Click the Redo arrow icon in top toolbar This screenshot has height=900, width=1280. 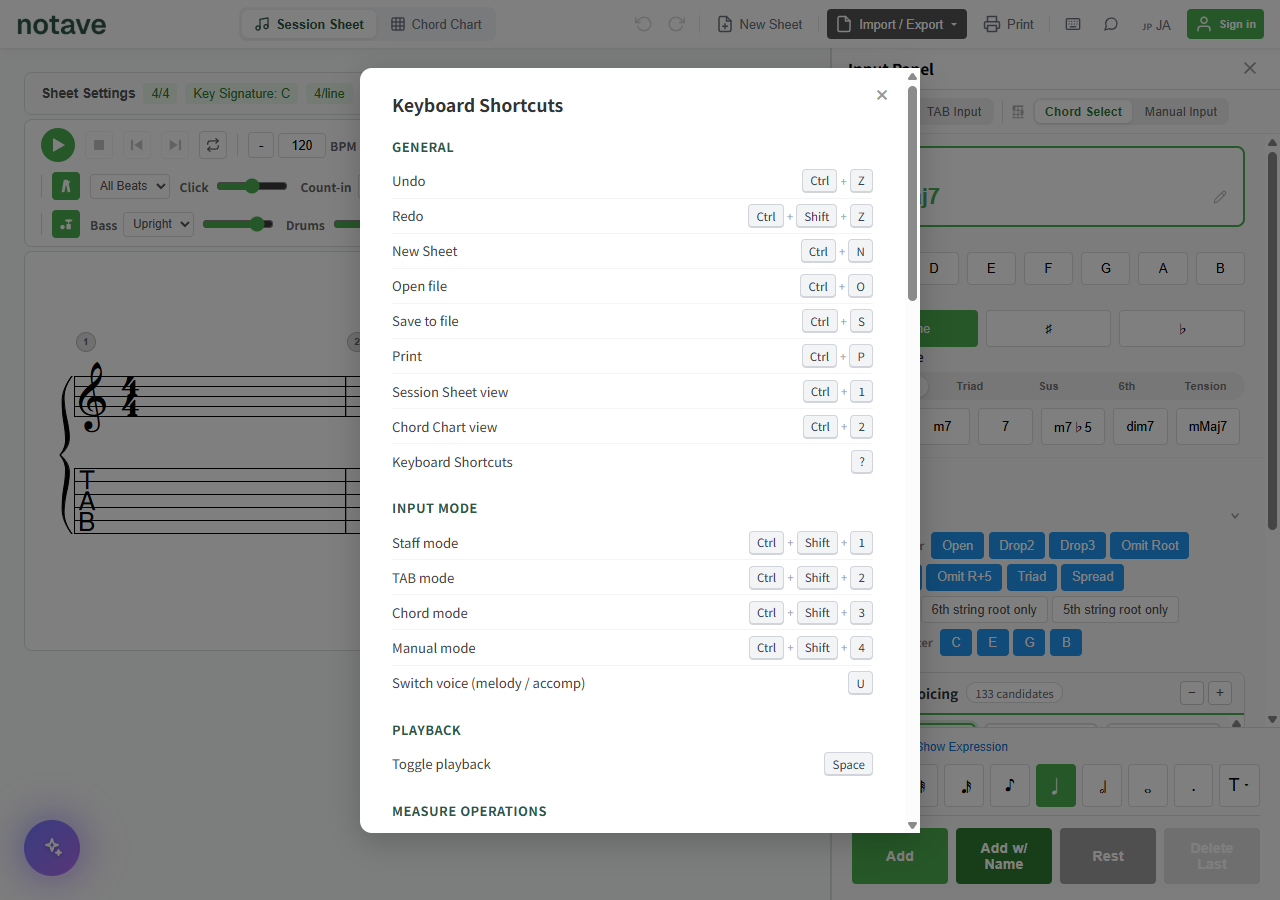click(677, 24)
